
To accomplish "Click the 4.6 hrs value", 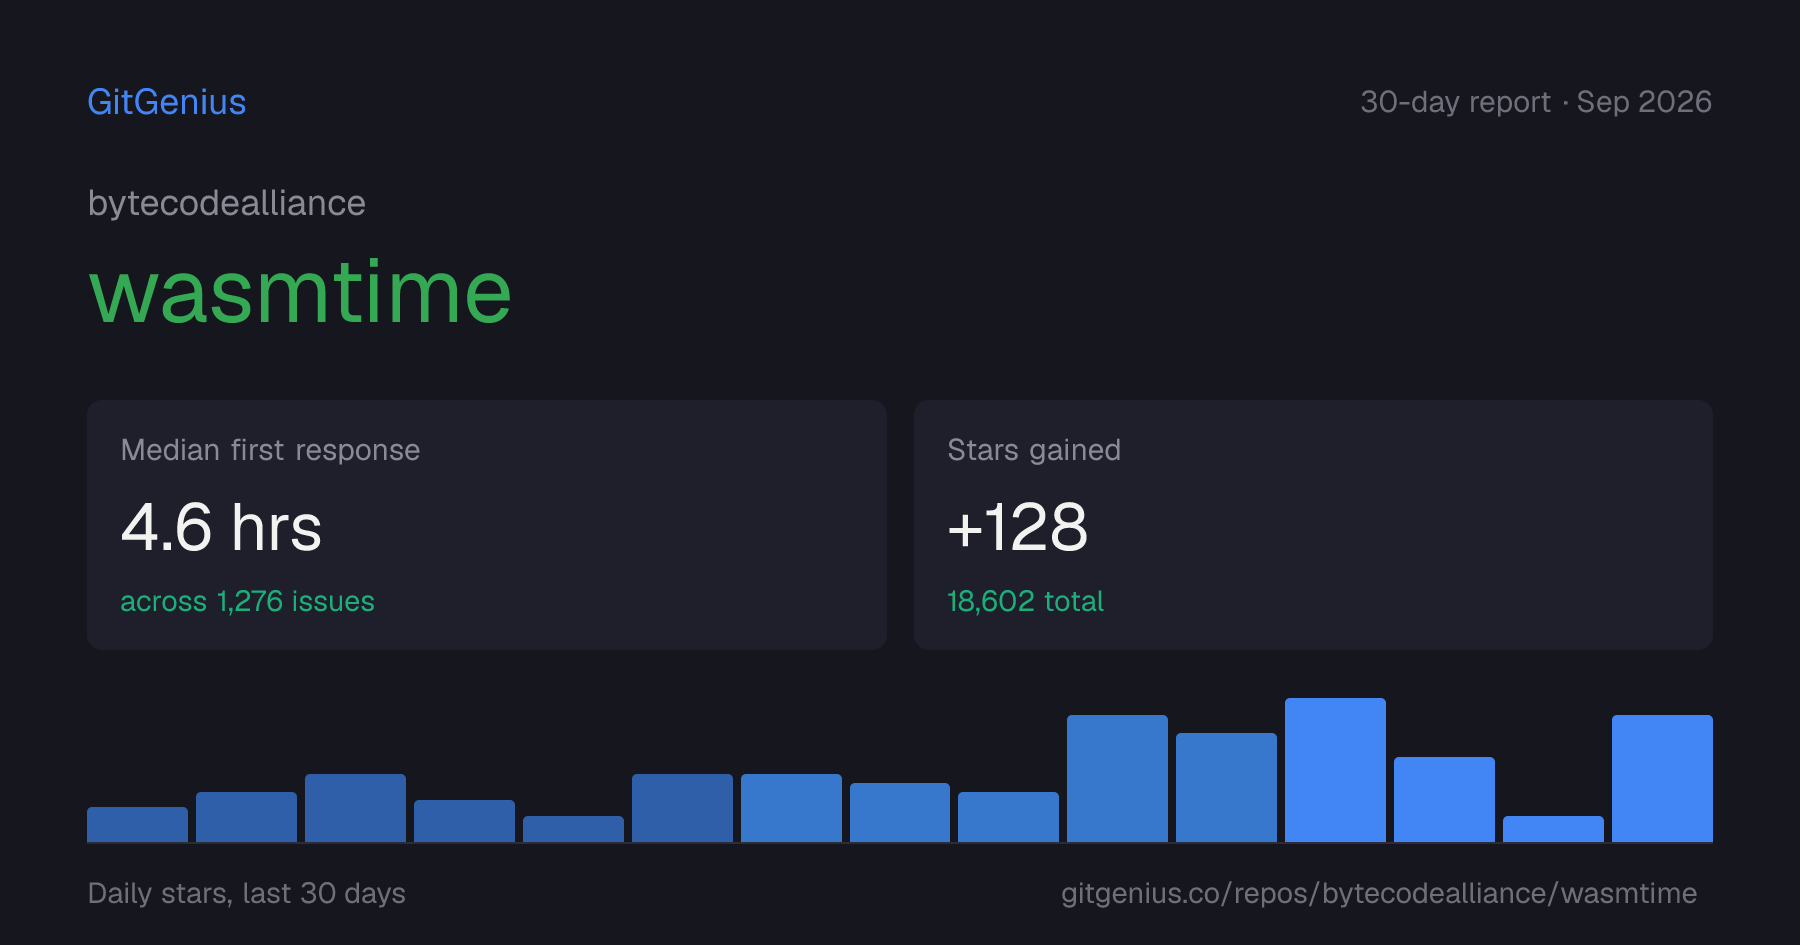I will pos(221,527).
